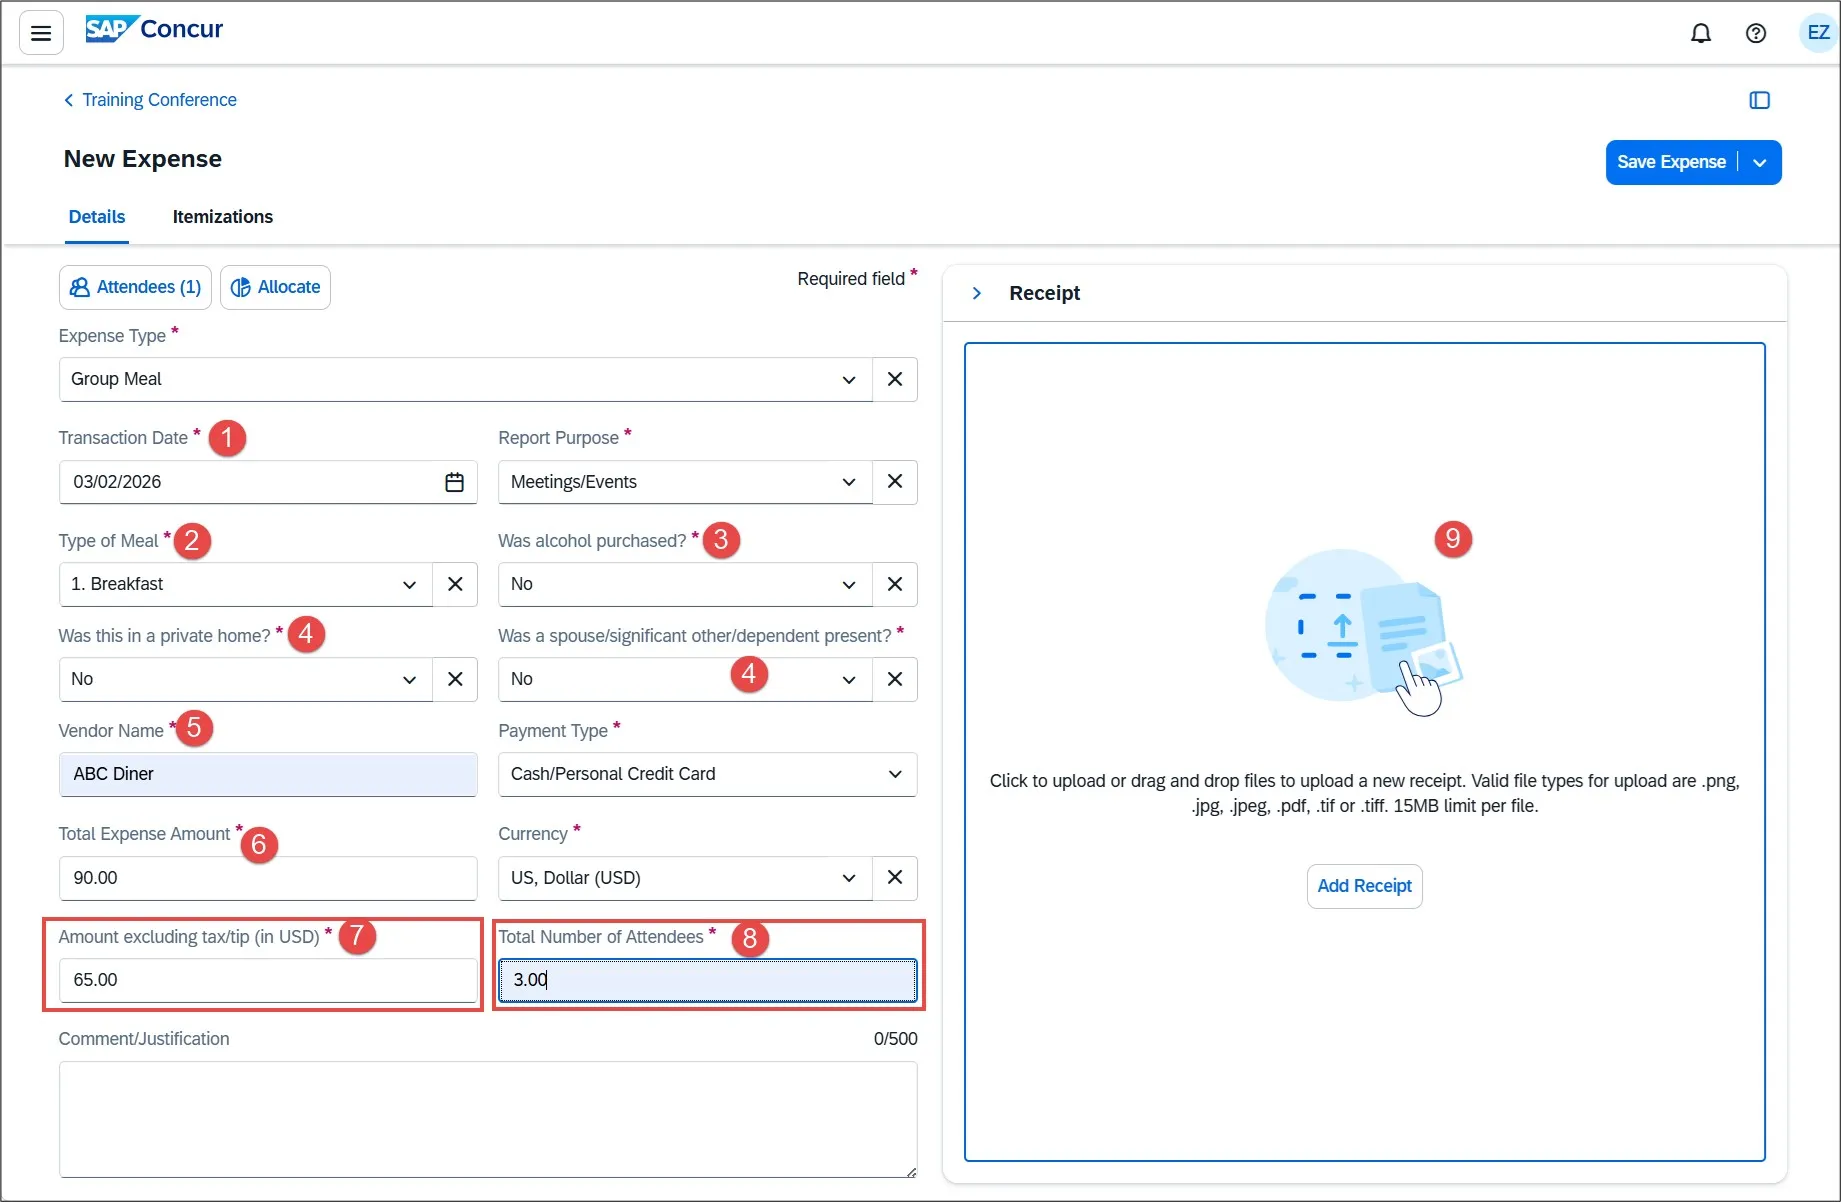Click the Allocate button
This screenshot has width=1841, height=1202.
[x=275, y=287]
